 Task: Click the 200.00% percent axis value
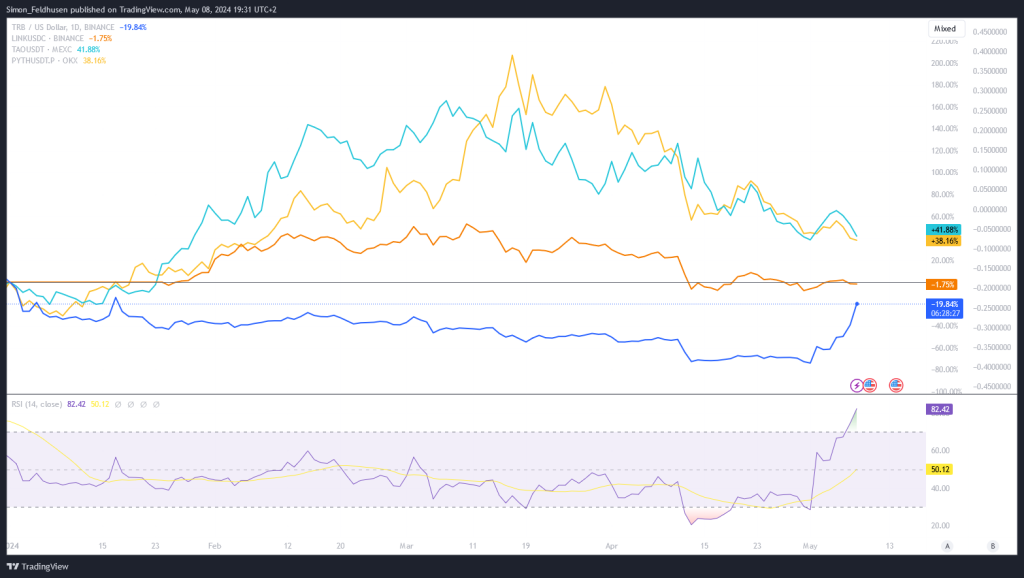tap(945, 63)
